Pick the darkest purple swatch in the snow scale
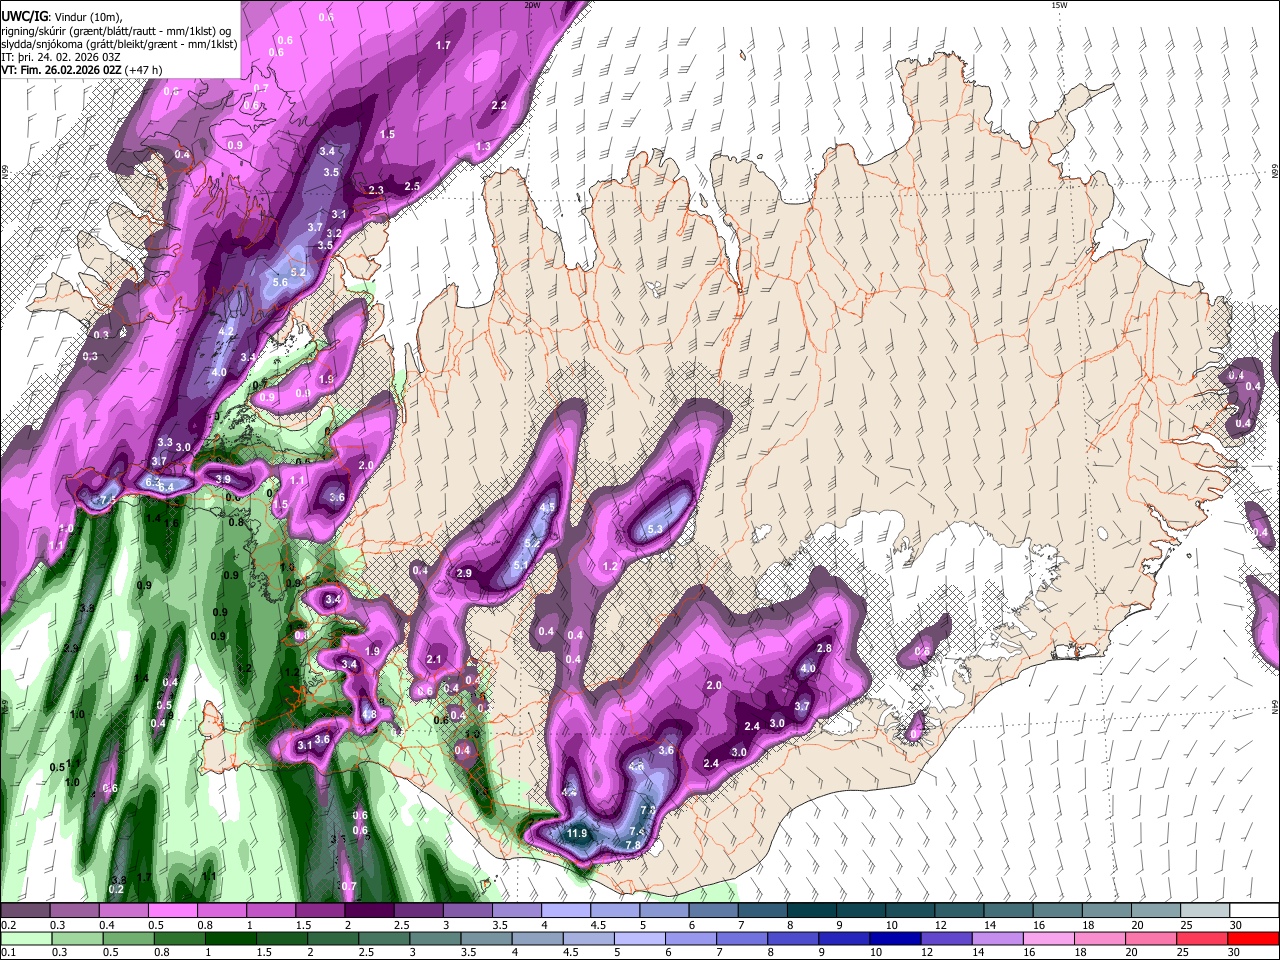This screenshot has height=960, width=1280. click(369, 910)
